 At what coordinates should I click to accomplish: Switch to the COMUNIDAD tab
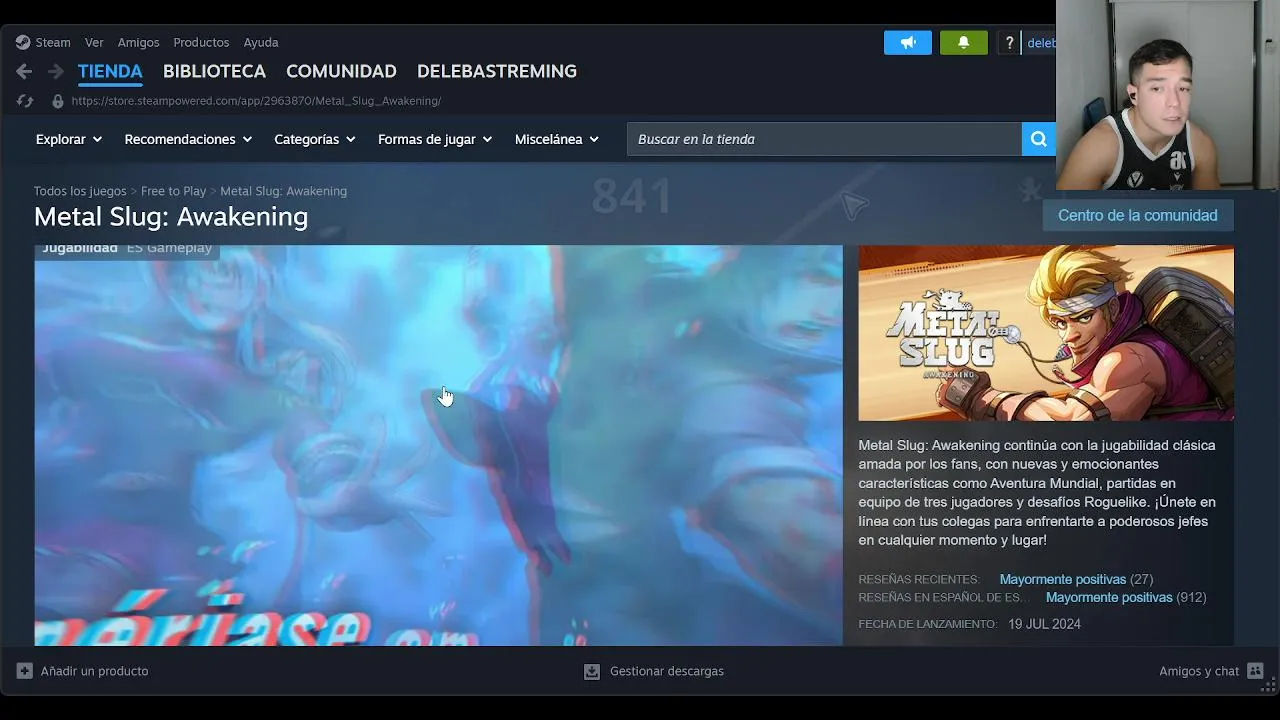(x=341, y=71)
